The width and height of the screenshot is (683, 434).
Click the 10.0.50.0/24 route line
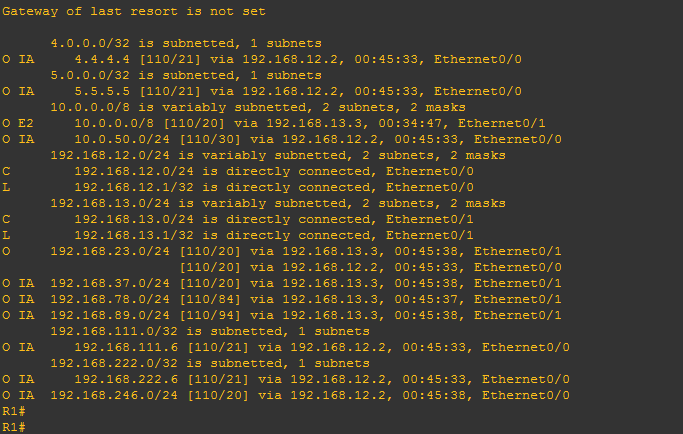coord(282,139)
